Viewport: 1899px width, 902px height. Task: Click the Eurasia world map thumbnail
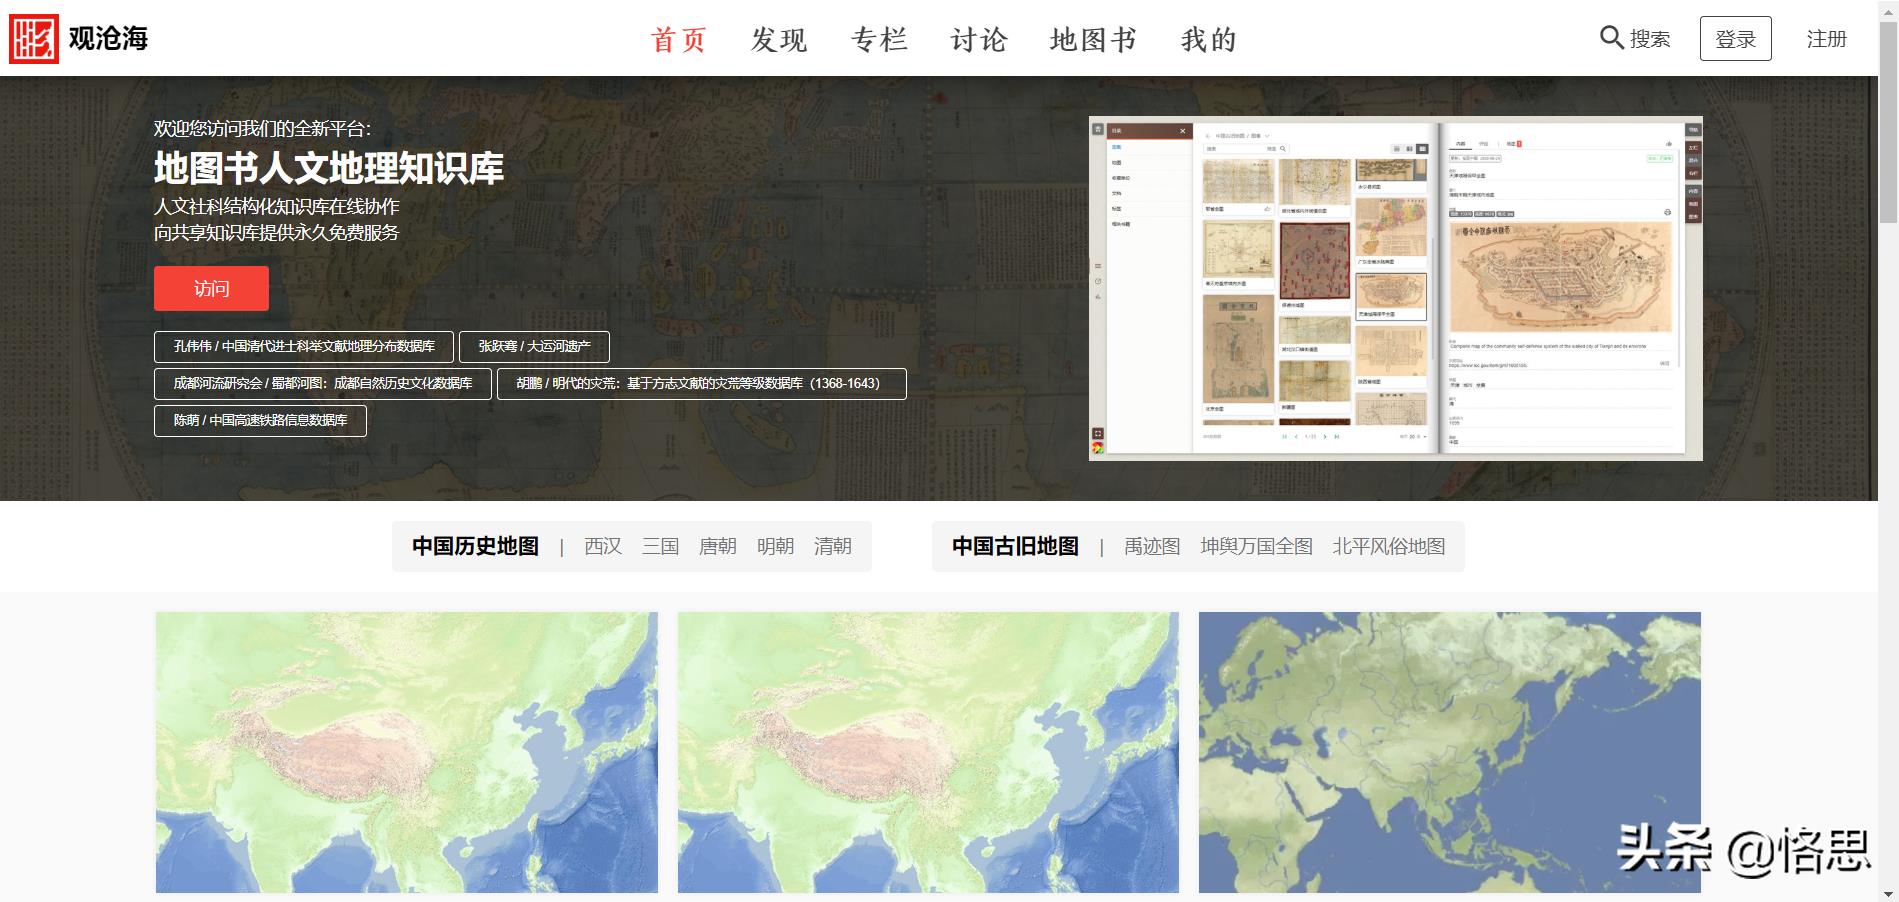[1449, 752]
